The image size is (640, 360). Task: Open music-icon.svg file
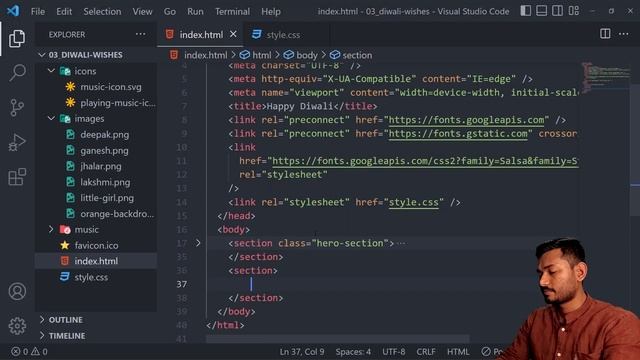(x=111, y=87)
